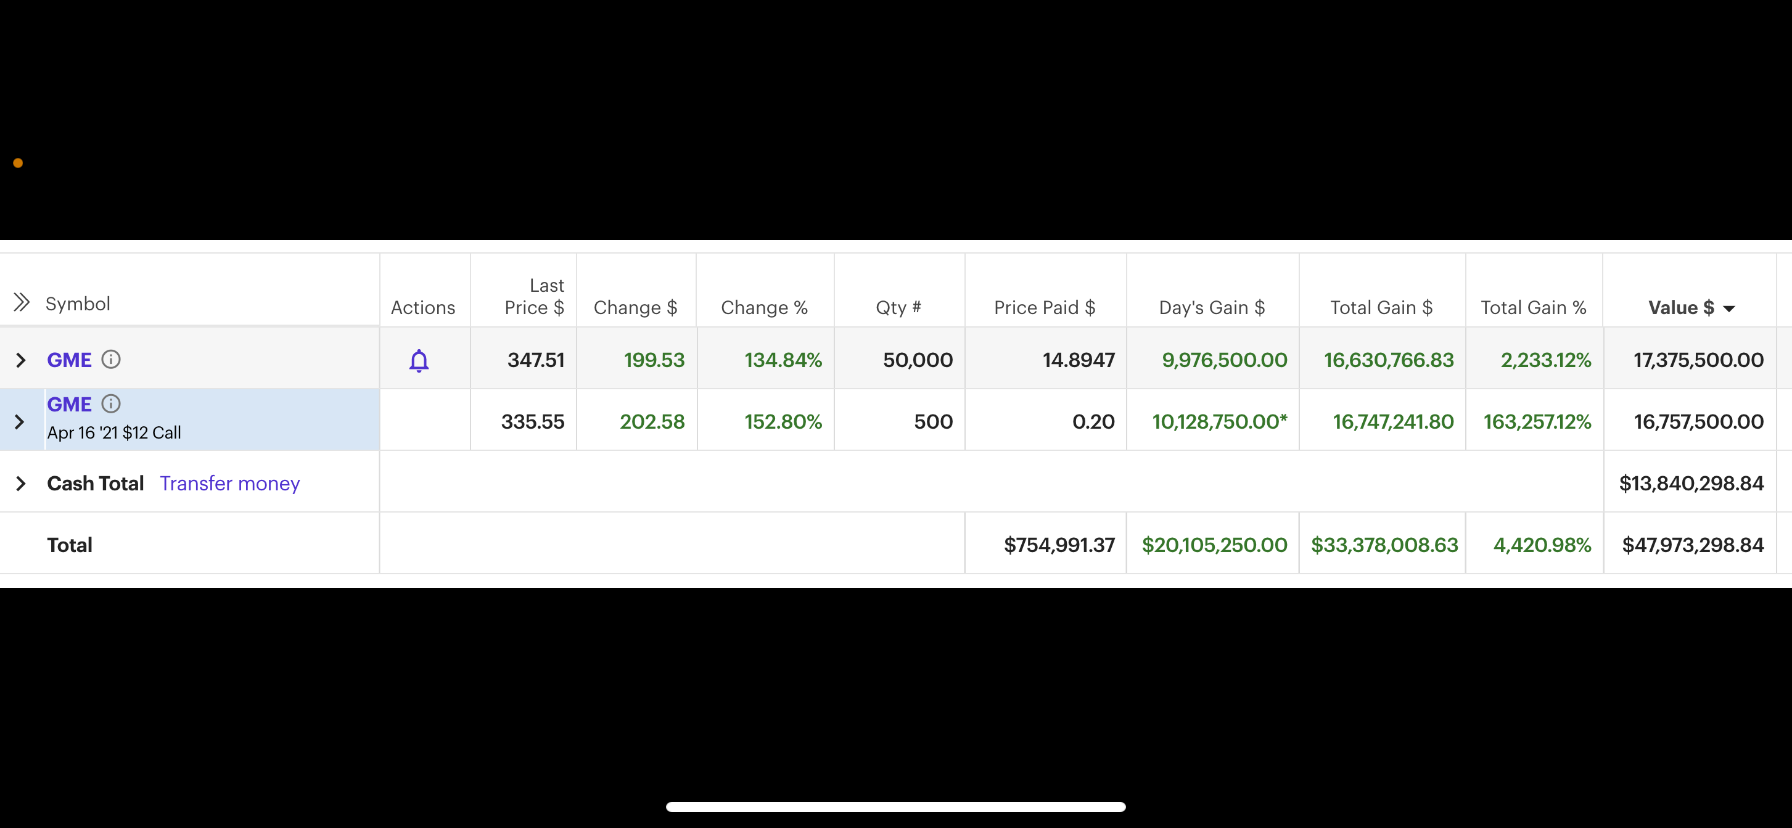Expand the Cash Total row

pyautogui.click(x=21, y=484)
